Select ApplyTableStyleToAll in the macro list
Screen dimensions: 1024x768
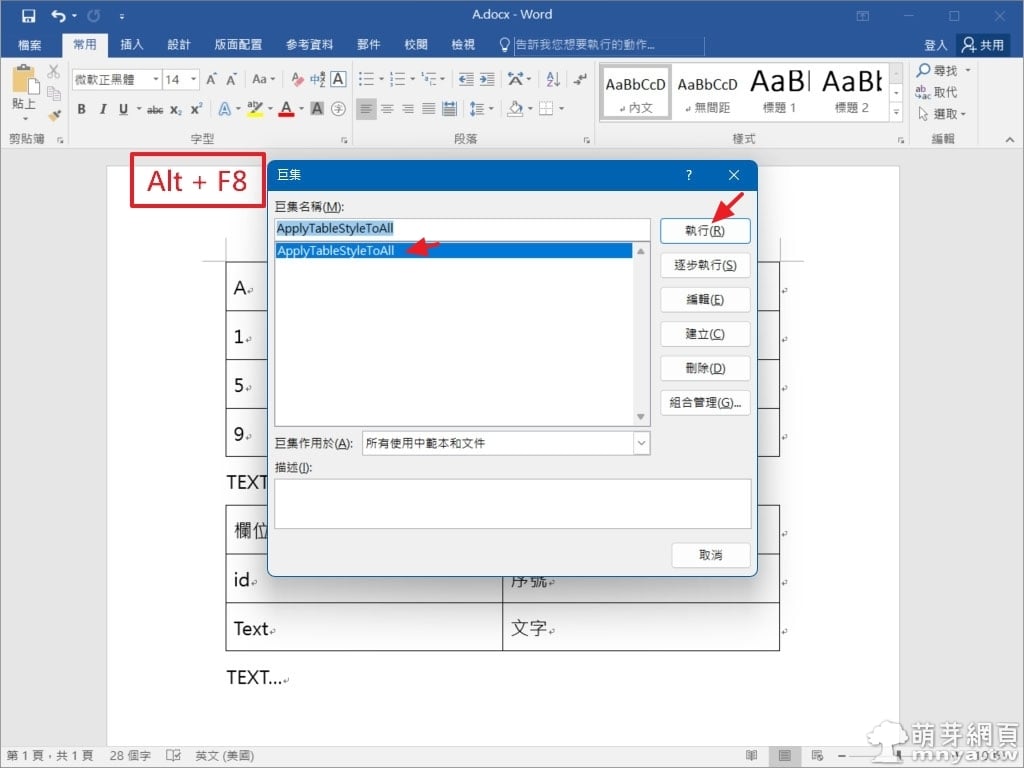pyautogui.click(x=336, y=251)
